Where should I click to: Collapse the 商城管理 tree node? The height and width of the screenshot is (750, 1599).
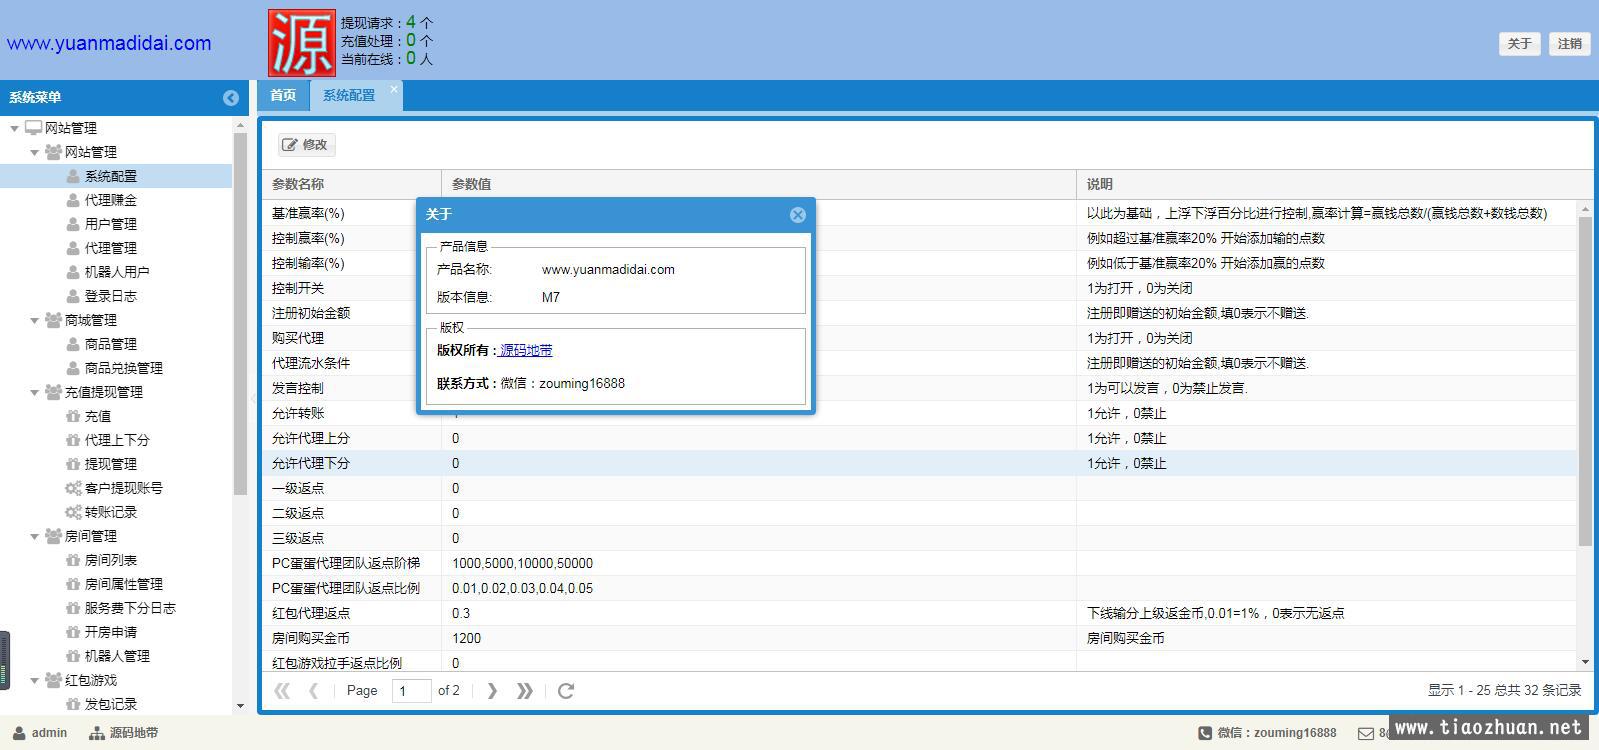35,321
